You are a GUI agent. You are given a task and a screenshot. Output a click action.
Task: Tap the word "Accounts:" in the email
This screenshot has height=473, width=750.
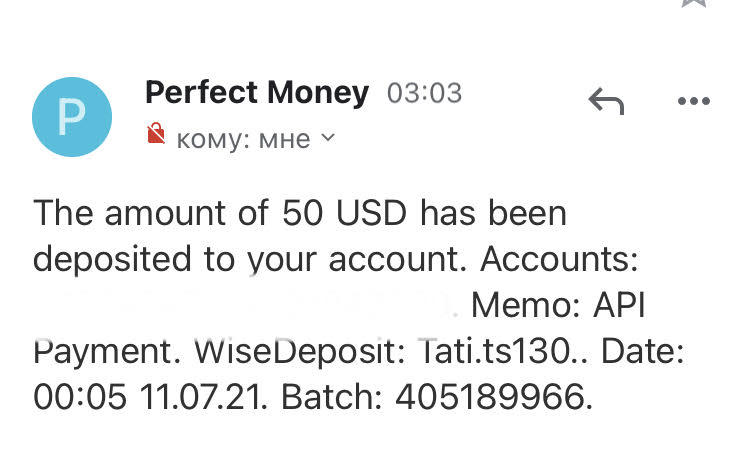point(560,259)
